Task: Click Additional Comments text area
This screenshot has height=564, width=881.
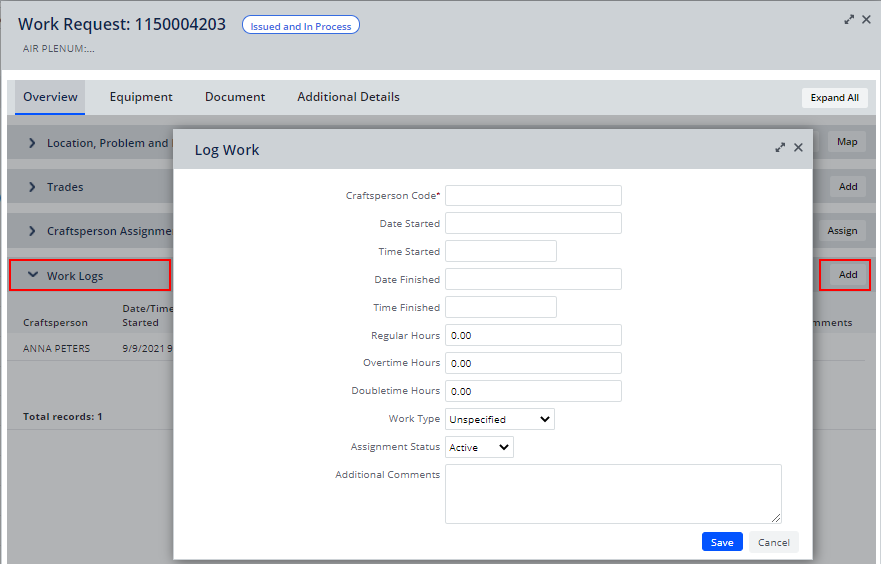Action: (x=613, y=494)
